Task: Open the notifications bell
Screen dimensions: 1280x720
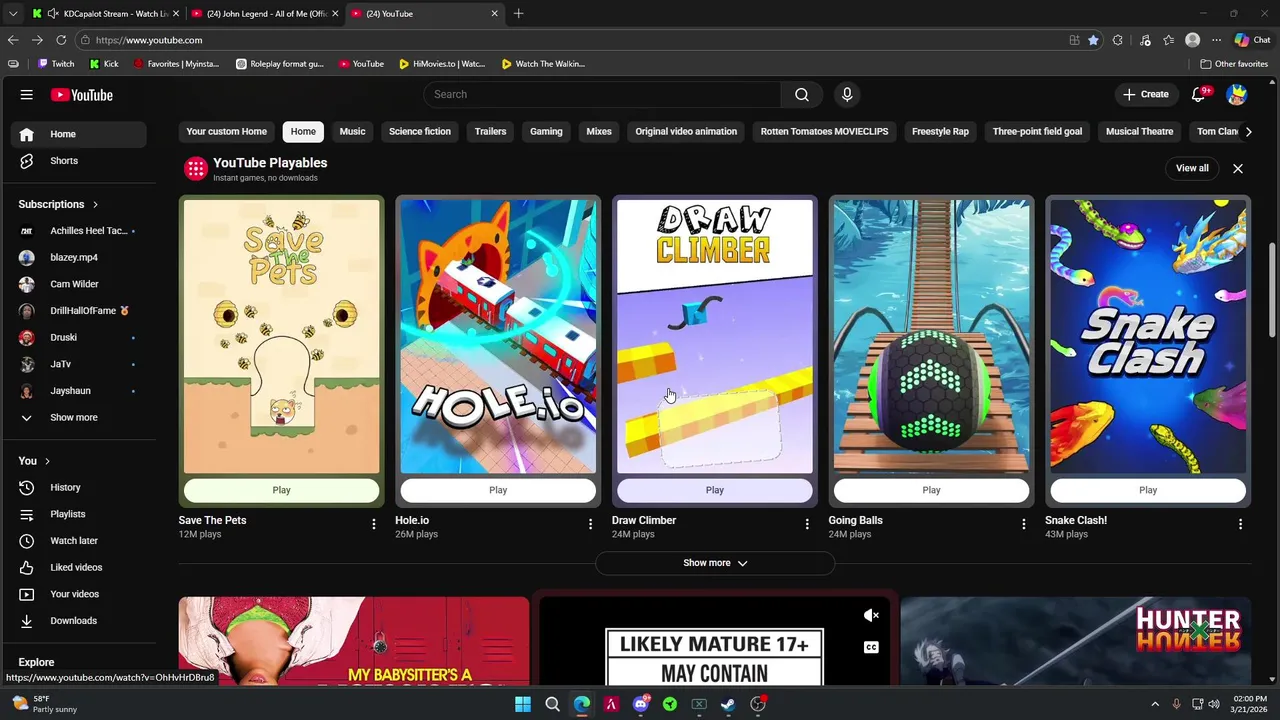Action: pyautogui.click(x=1199, y=95)
